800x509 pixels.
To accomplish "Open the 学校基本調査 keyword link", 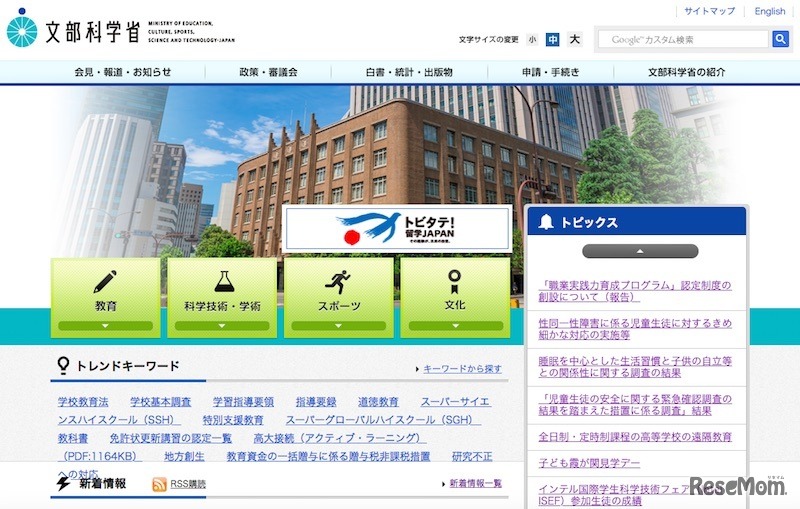I will point(161,401).
